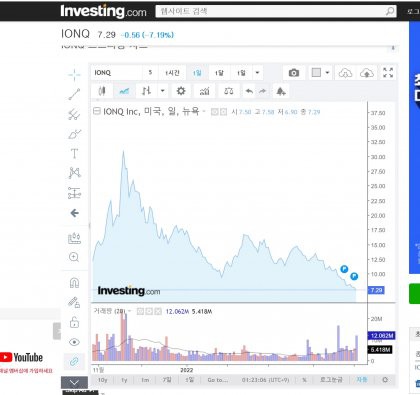Open the Go to... date button

point(218,380)
